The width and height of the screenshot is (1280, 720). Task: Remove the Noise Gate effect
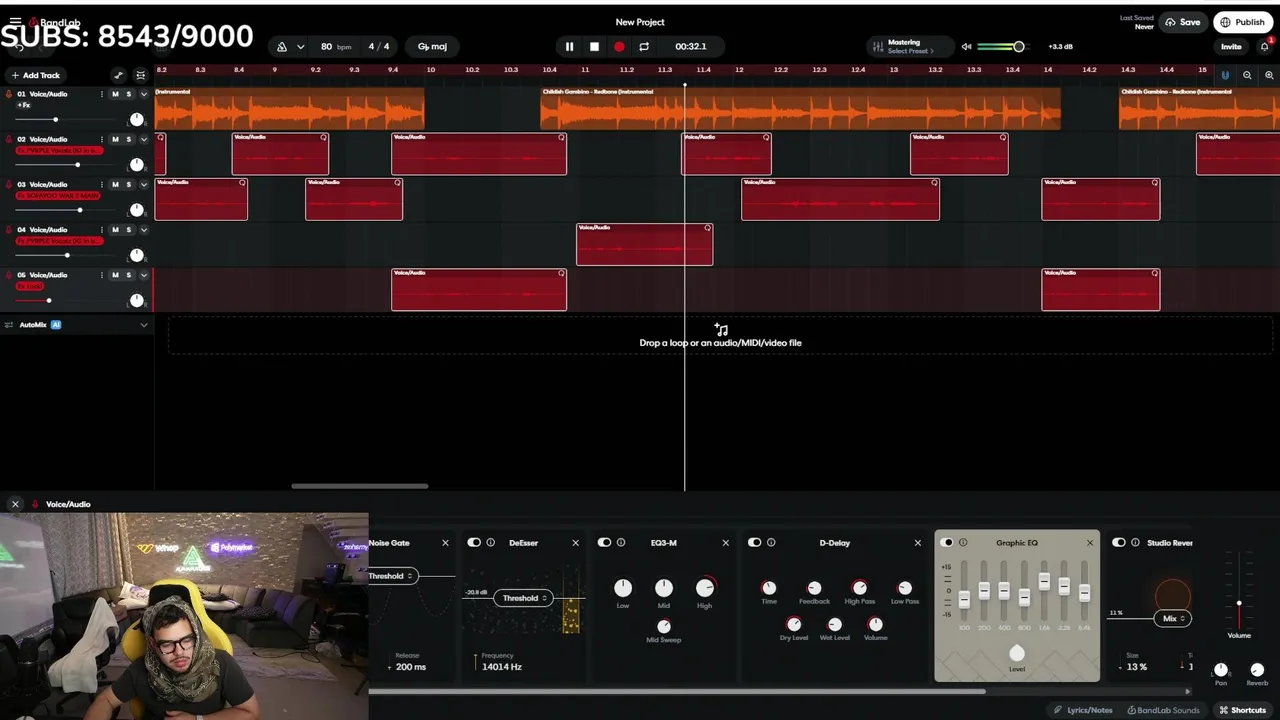[445, 543]
